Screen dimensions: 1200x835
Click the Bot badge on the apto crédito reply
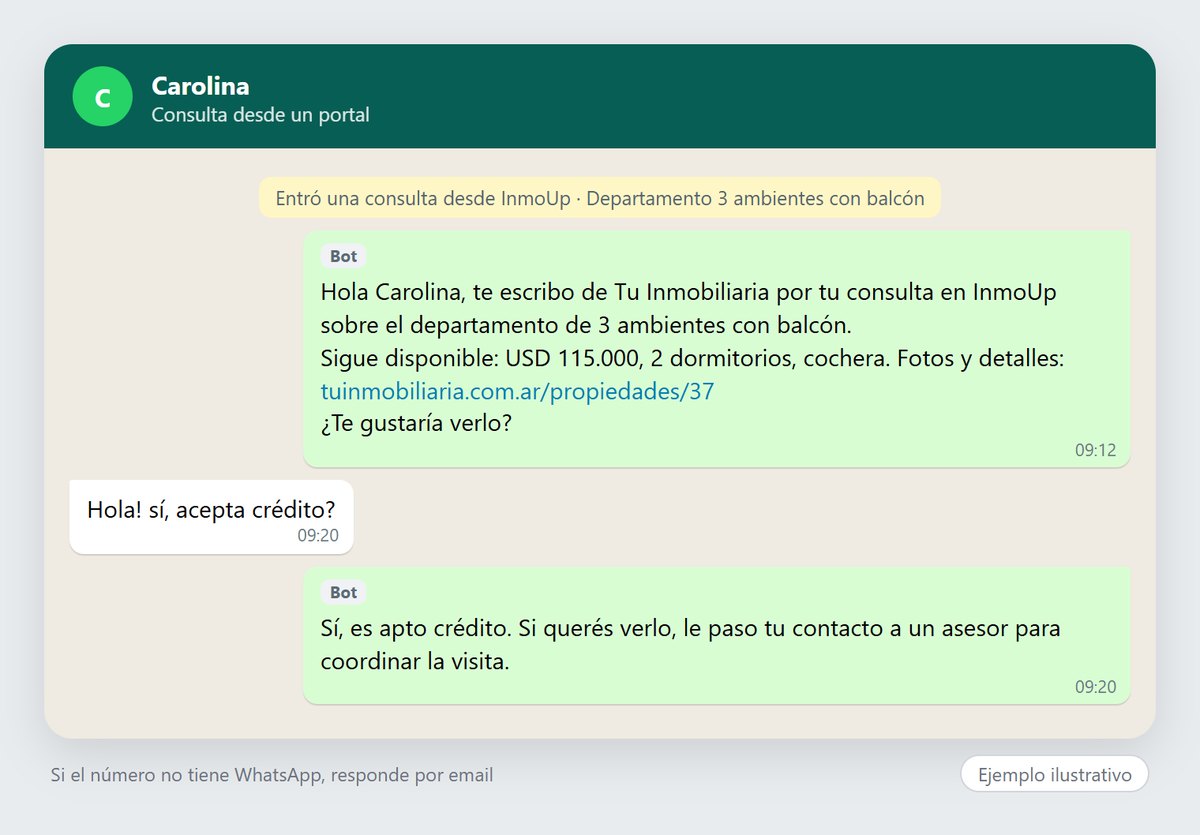click(x=343, y=592)
